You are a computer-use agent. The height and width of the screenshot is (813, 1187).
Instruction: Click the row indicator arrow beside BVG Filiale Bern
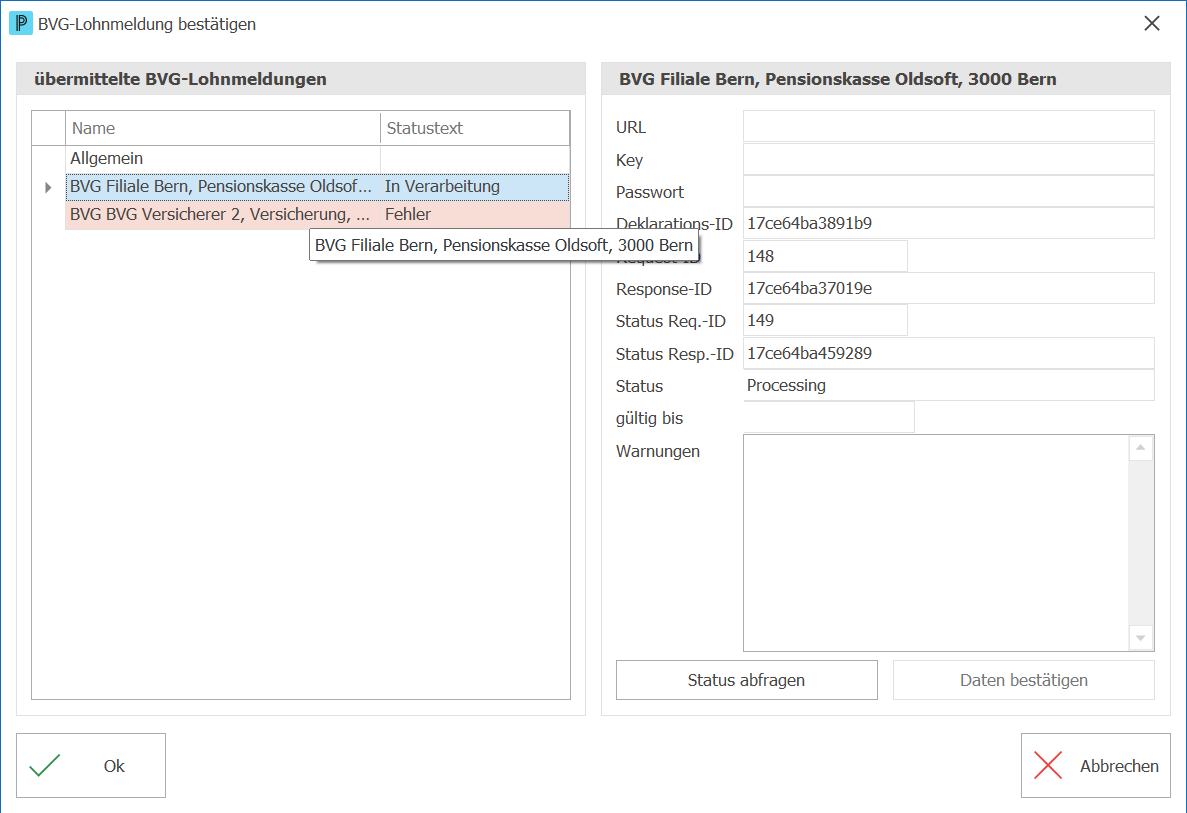tap(48, 187)
